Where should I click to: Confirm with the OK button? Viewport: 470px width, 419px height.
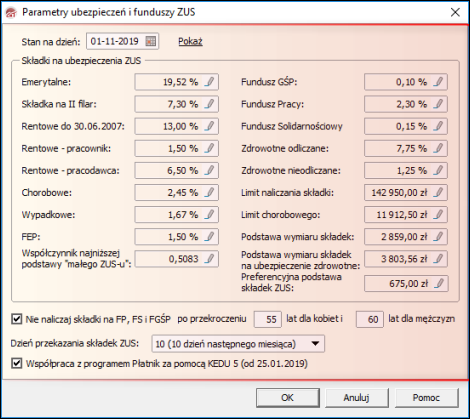tap(288, 398)
